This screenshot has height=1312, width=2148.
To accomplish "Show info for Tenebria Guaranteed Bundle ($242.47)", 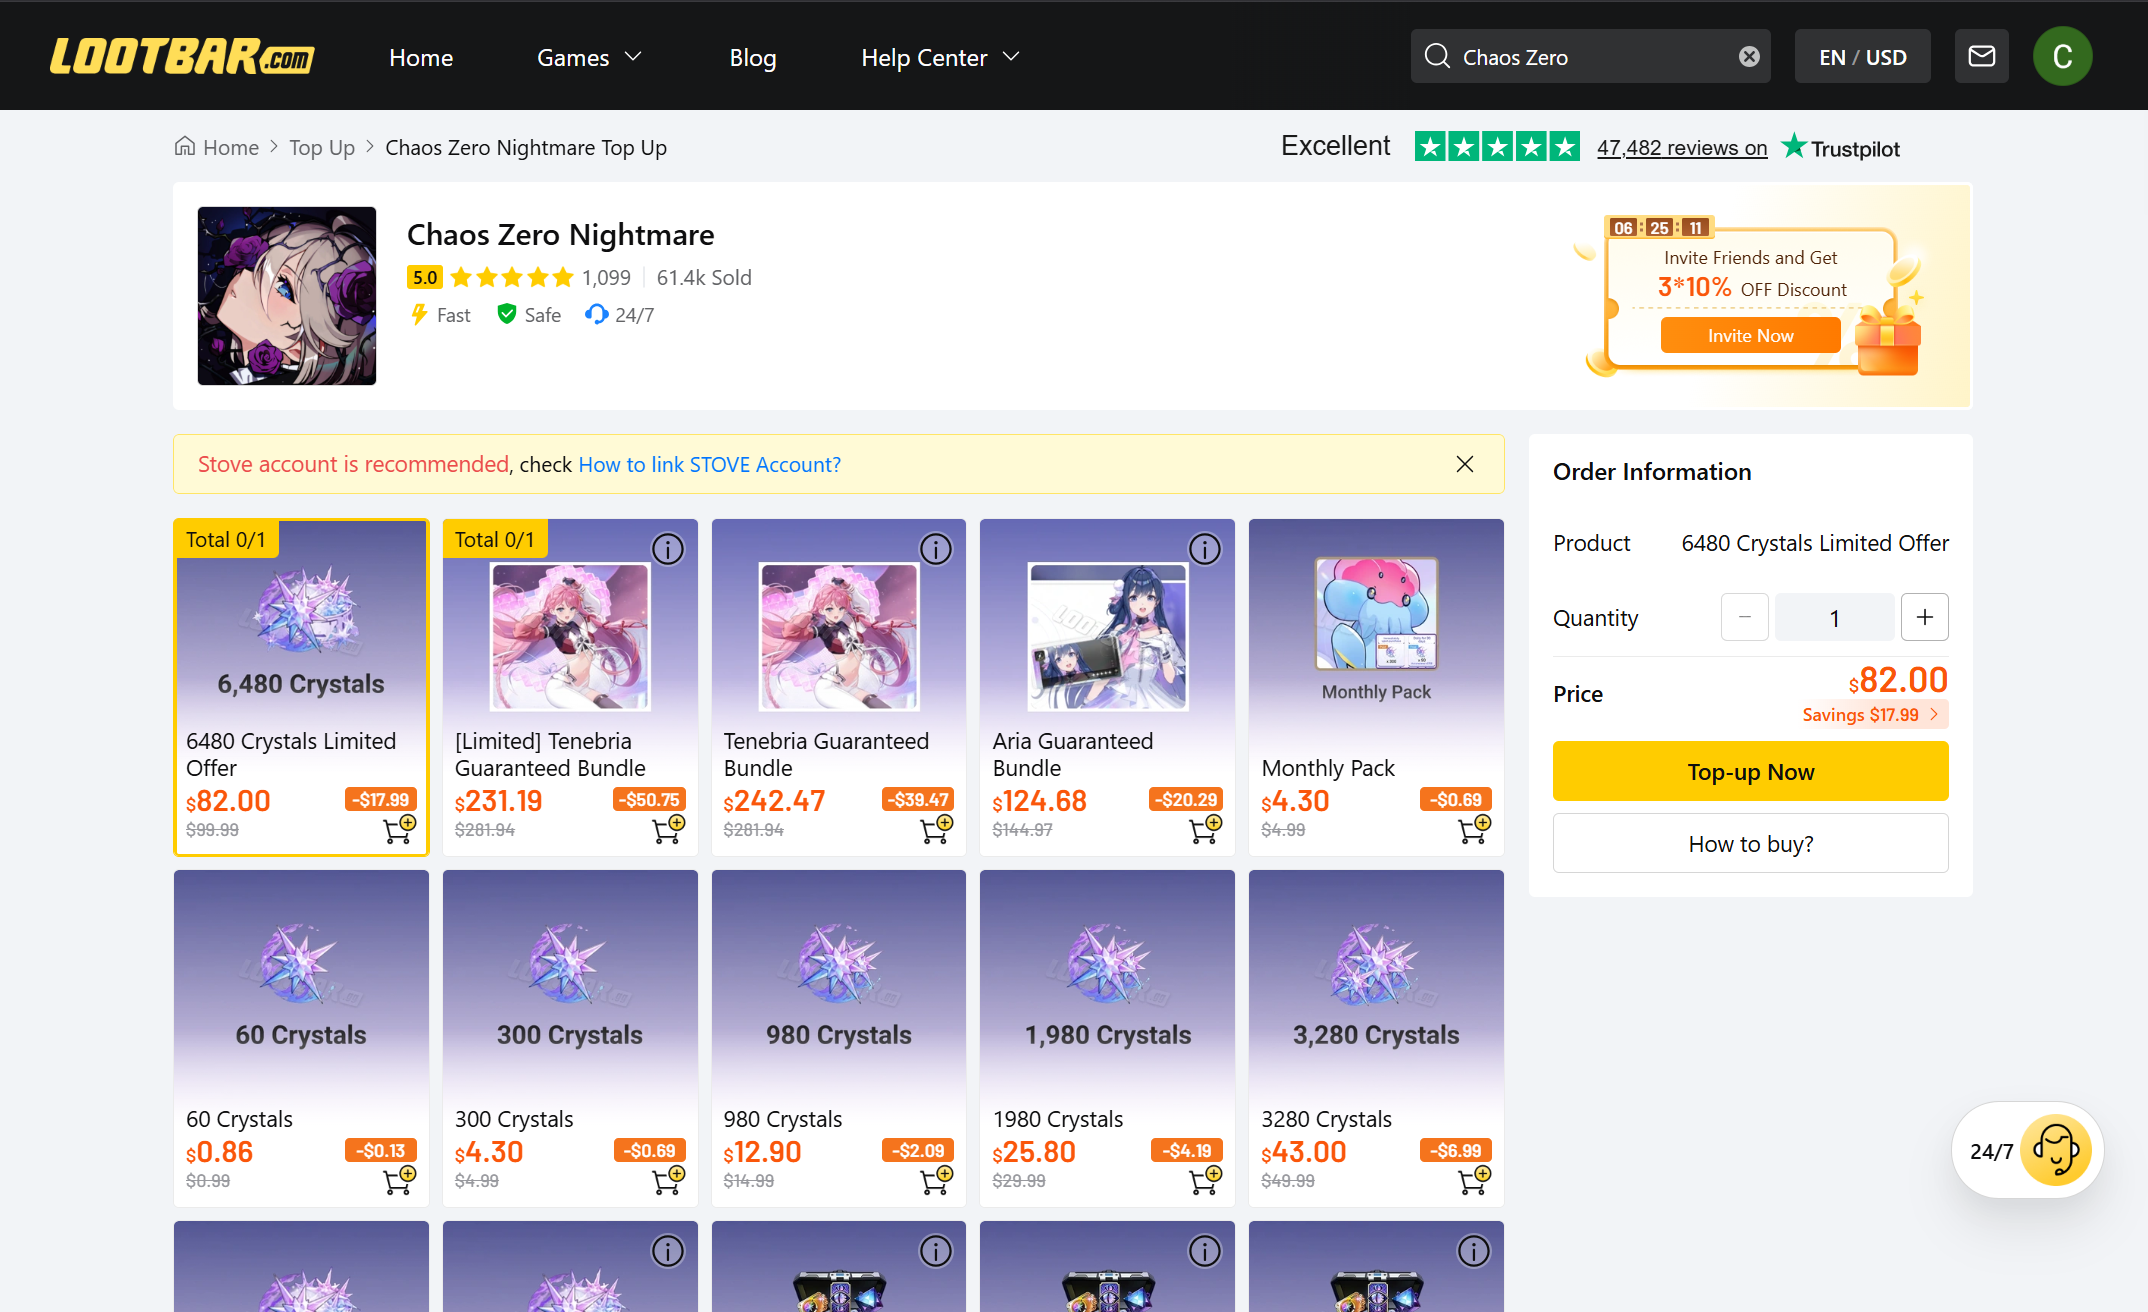I will click(x=936, y=549).
